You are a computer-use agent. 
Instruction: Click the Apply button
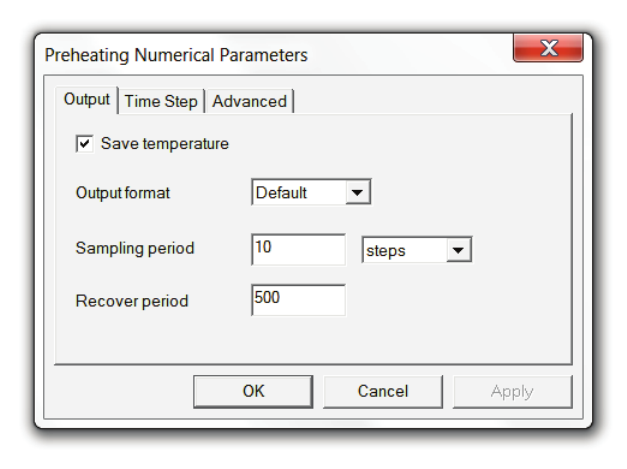[x=512, y=391]
